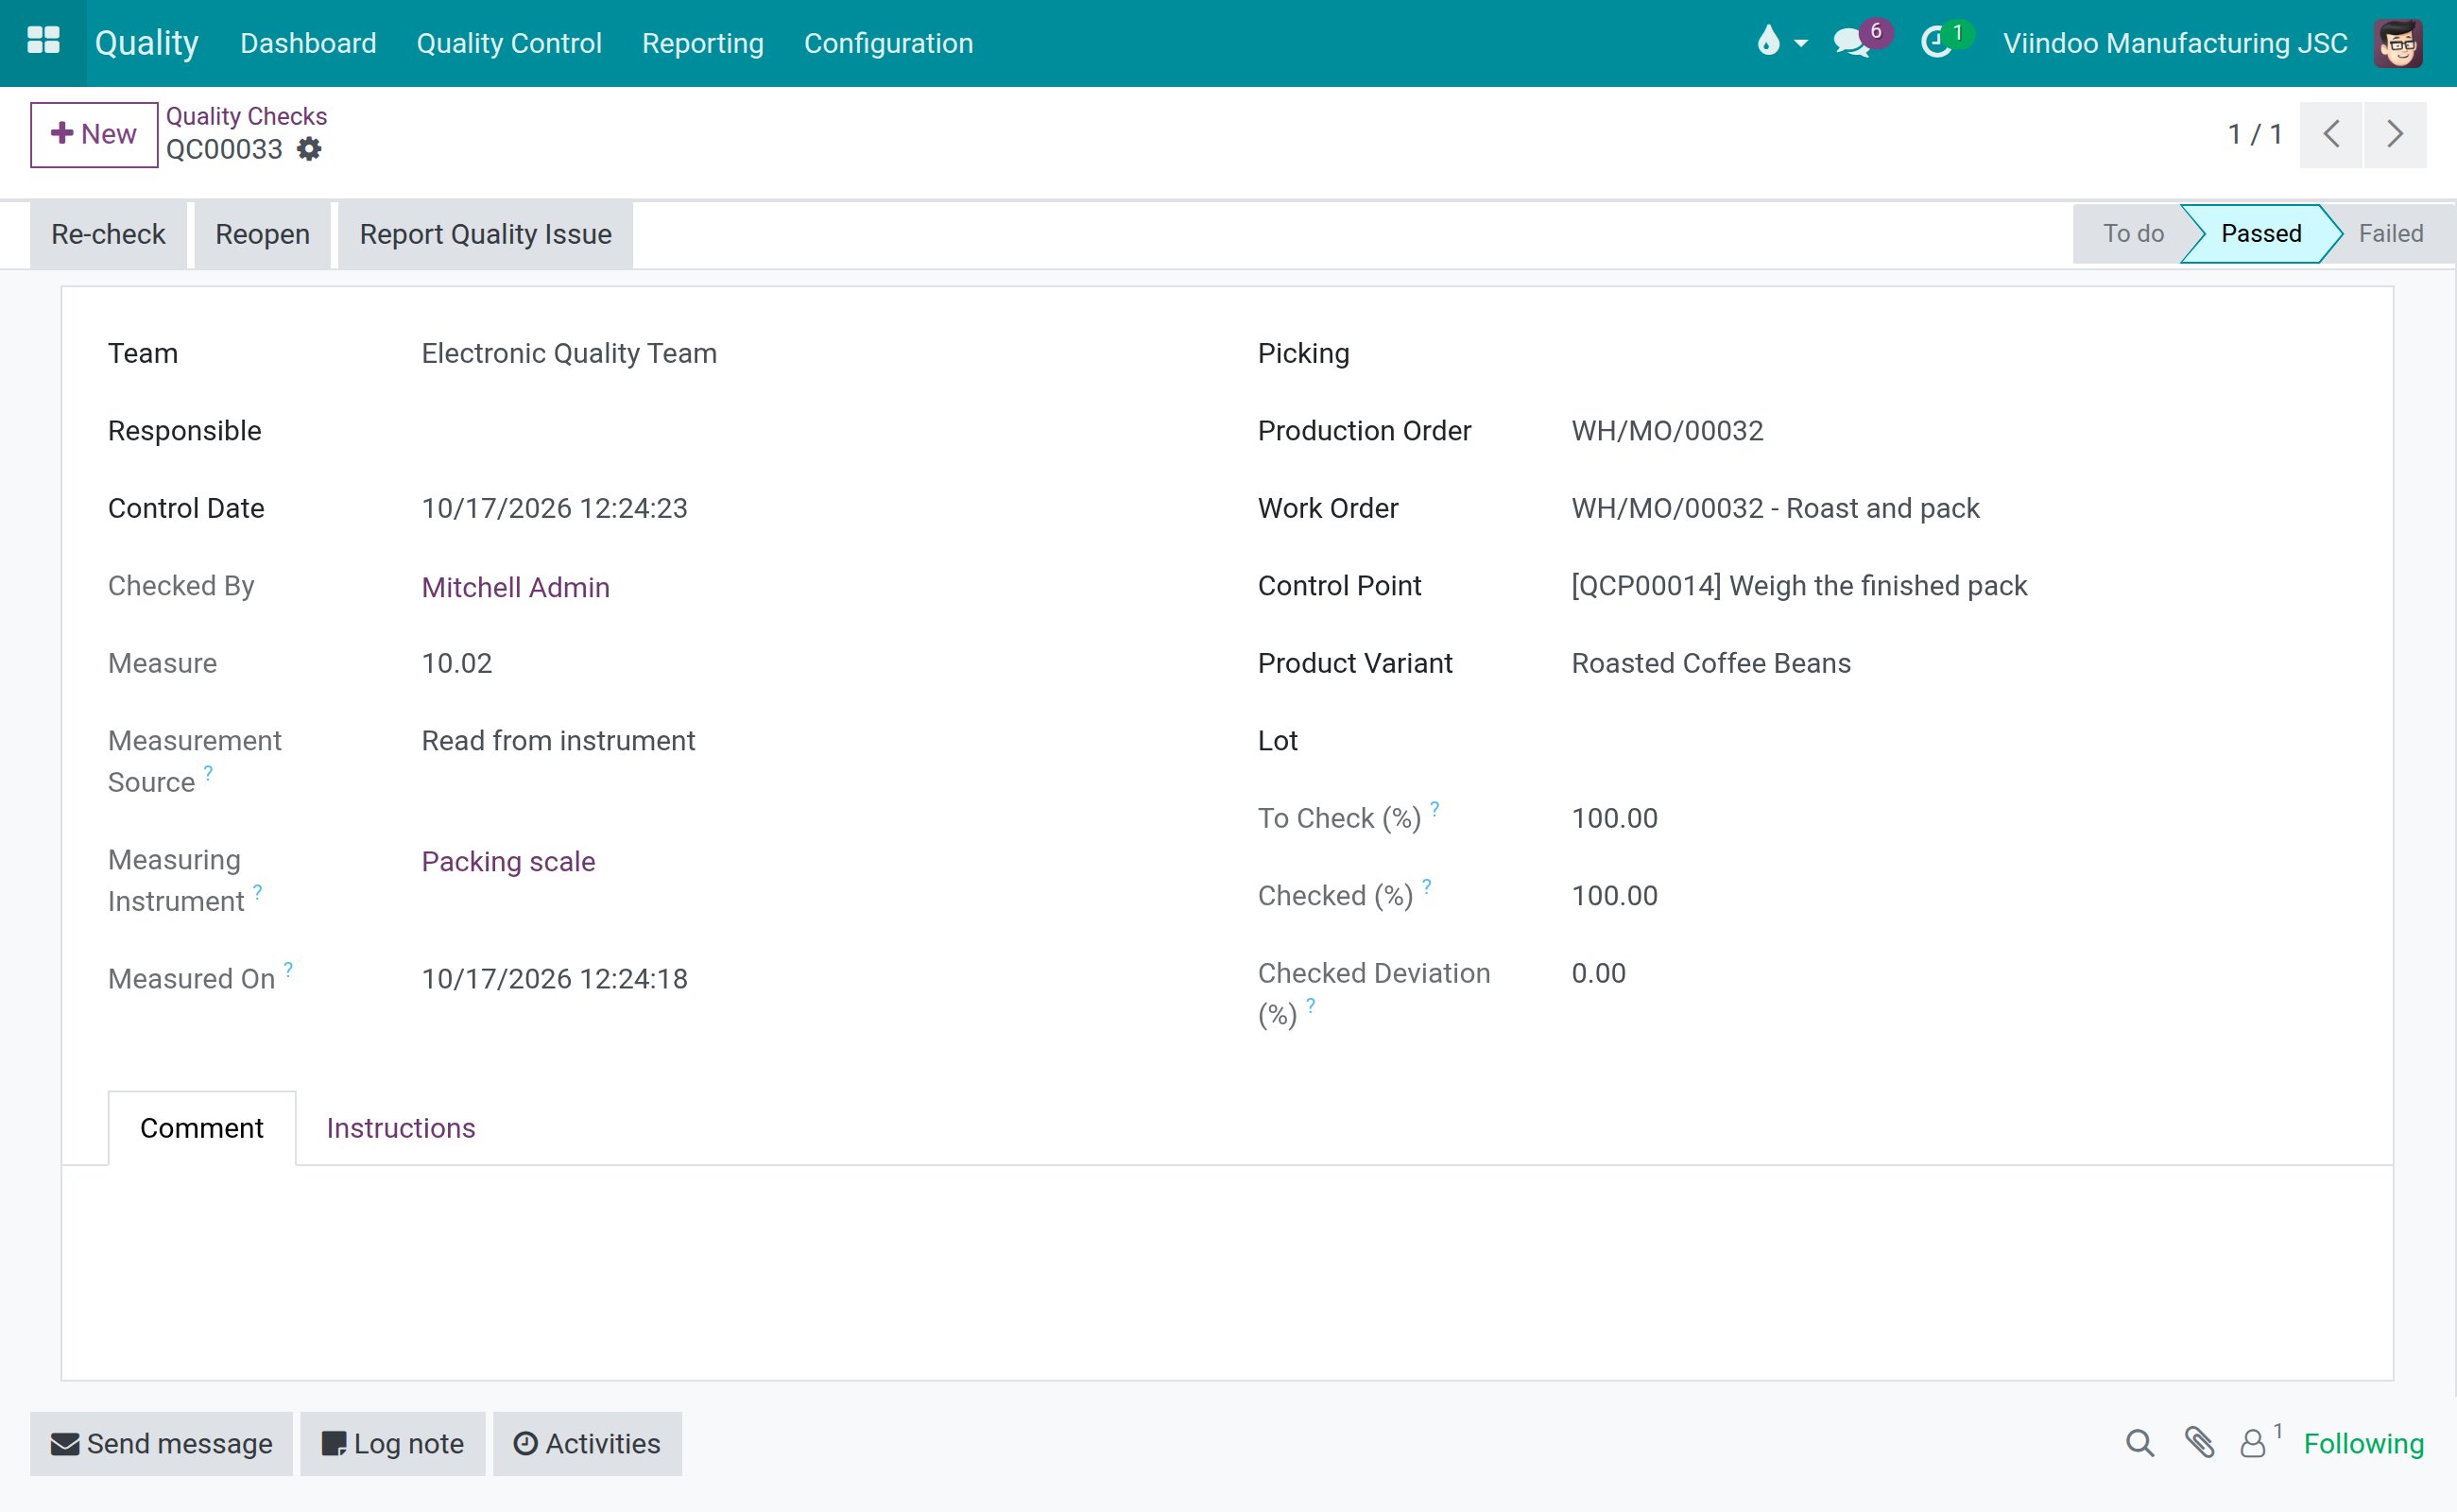Click the Re-check button
2457x1512 pixels.
(108, 234)
